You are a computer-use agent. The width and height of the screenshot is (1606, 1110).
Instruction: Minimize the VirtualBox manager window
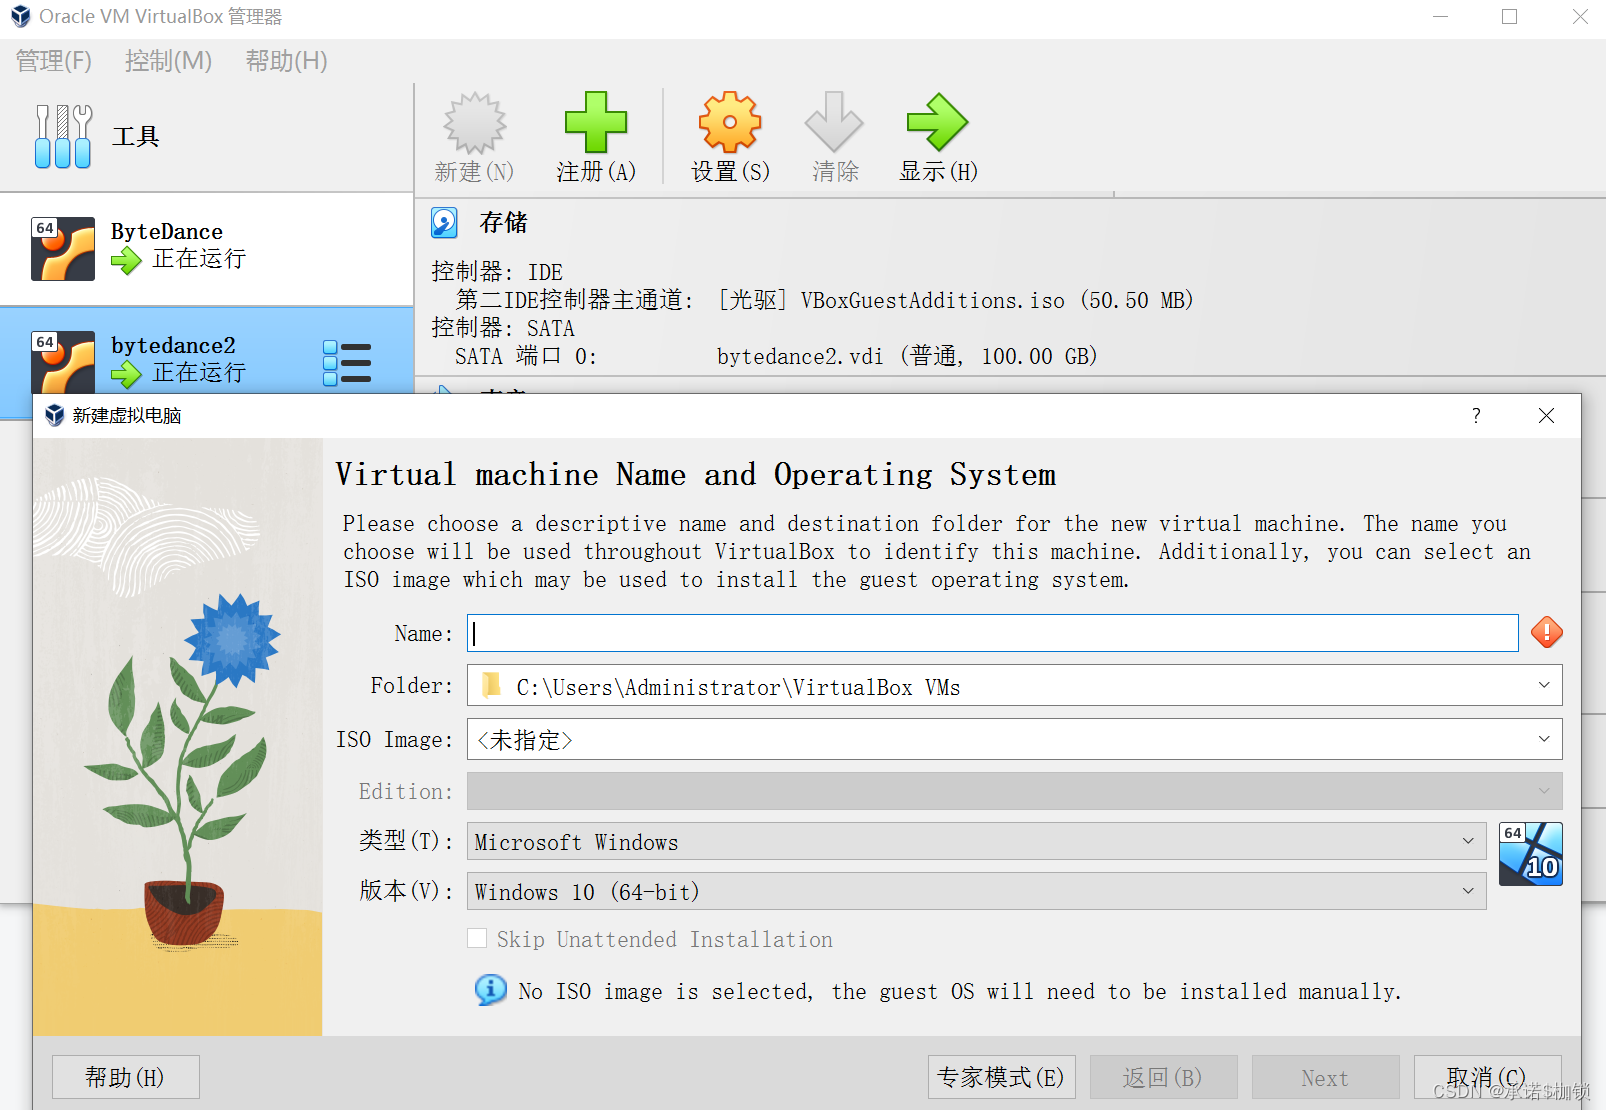pyautogui.click(x=1440, y=17)
